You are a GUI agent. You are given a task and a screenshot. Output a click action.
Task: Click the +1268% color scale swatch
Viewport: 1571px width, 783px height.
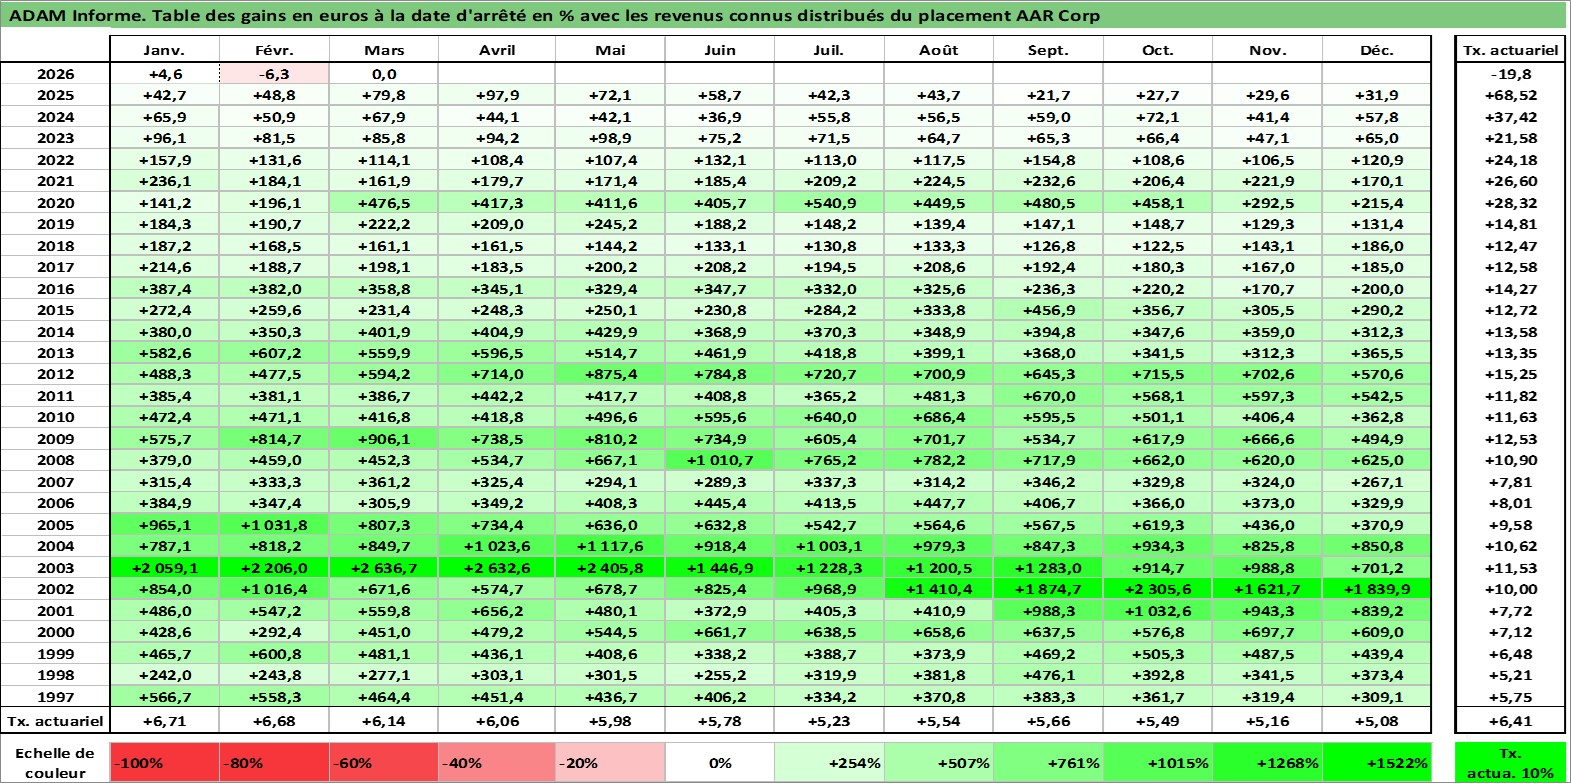1267,762
